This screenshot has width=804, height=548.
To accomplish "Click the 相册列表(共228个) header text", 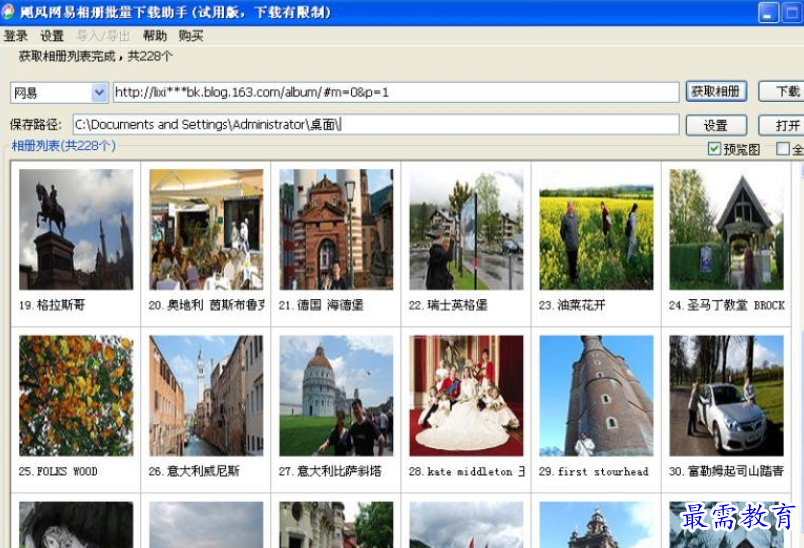I will tap(64, 146).
